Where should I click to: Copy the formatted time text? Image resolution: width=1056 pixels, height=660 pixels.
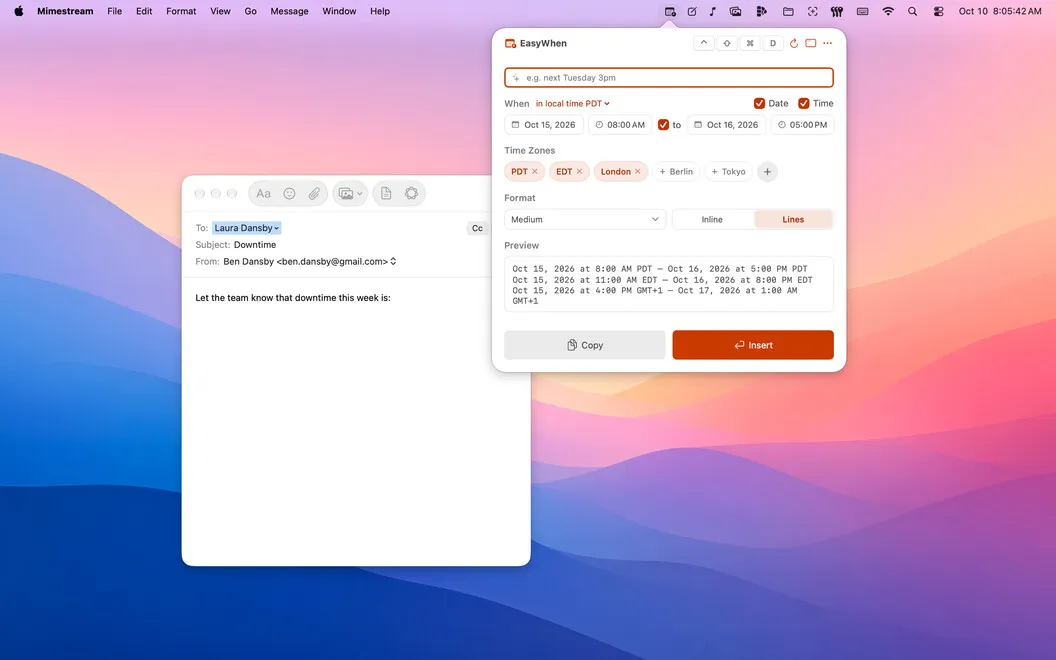tap(585, 345)
